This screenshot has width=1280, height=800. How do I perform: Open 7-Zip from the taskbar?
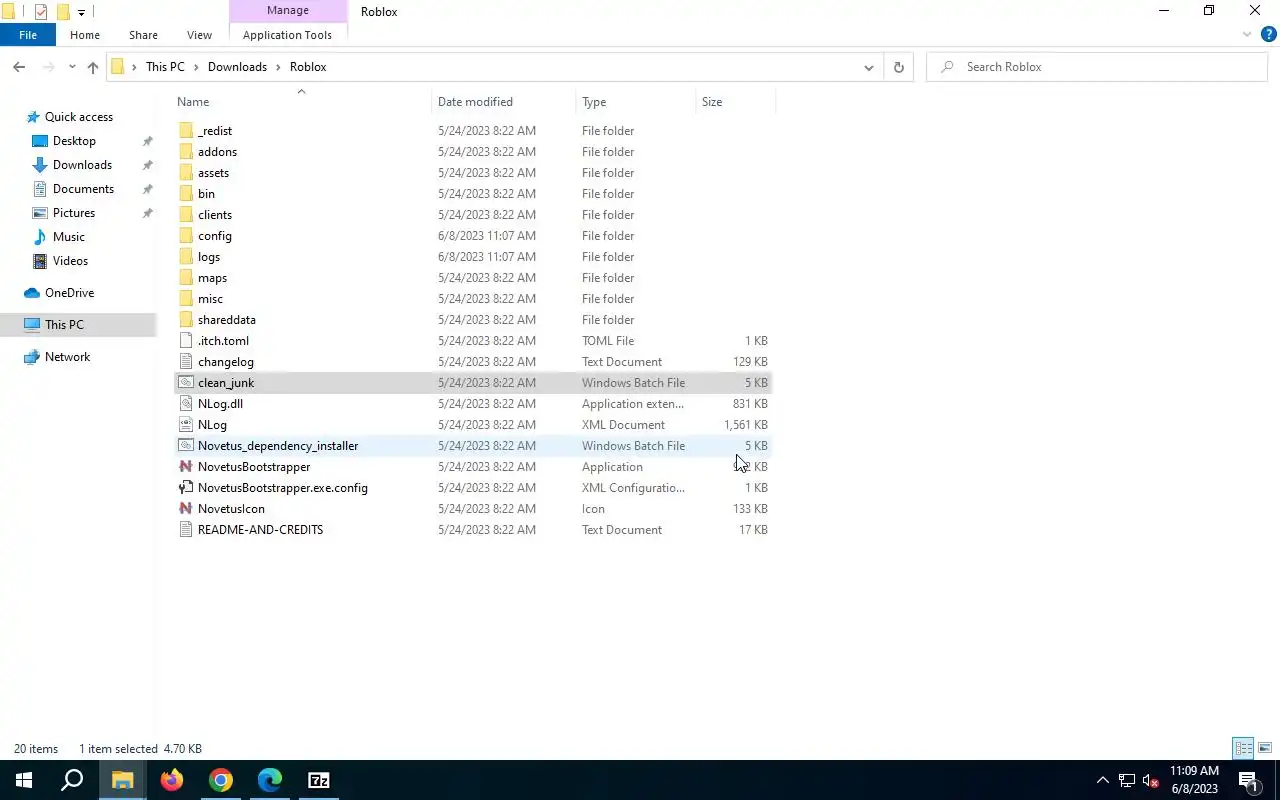(x=319, y=780)
